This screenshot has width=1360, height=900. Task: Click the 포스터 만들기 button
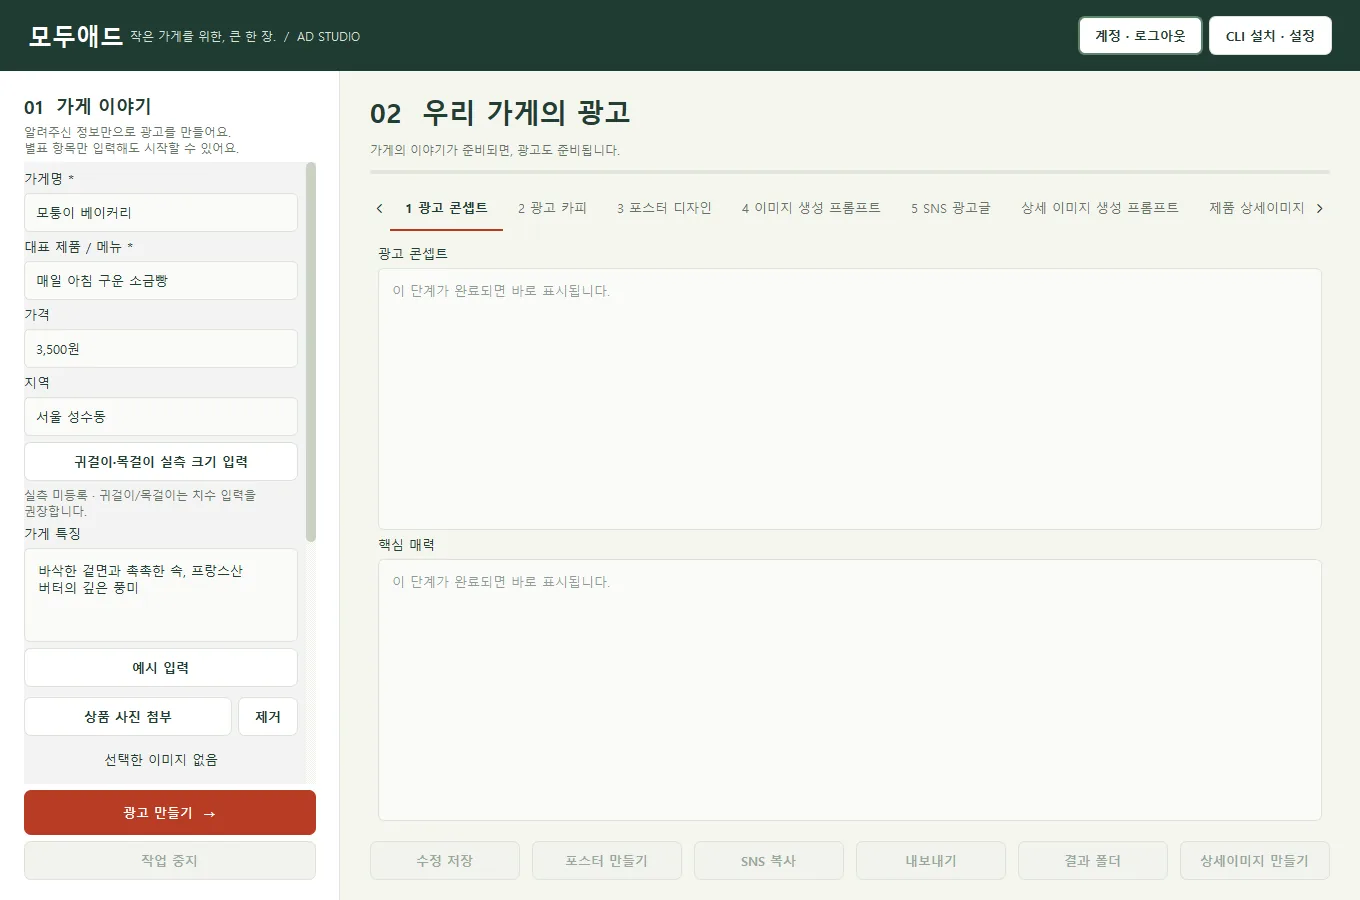tap(607, 860)
